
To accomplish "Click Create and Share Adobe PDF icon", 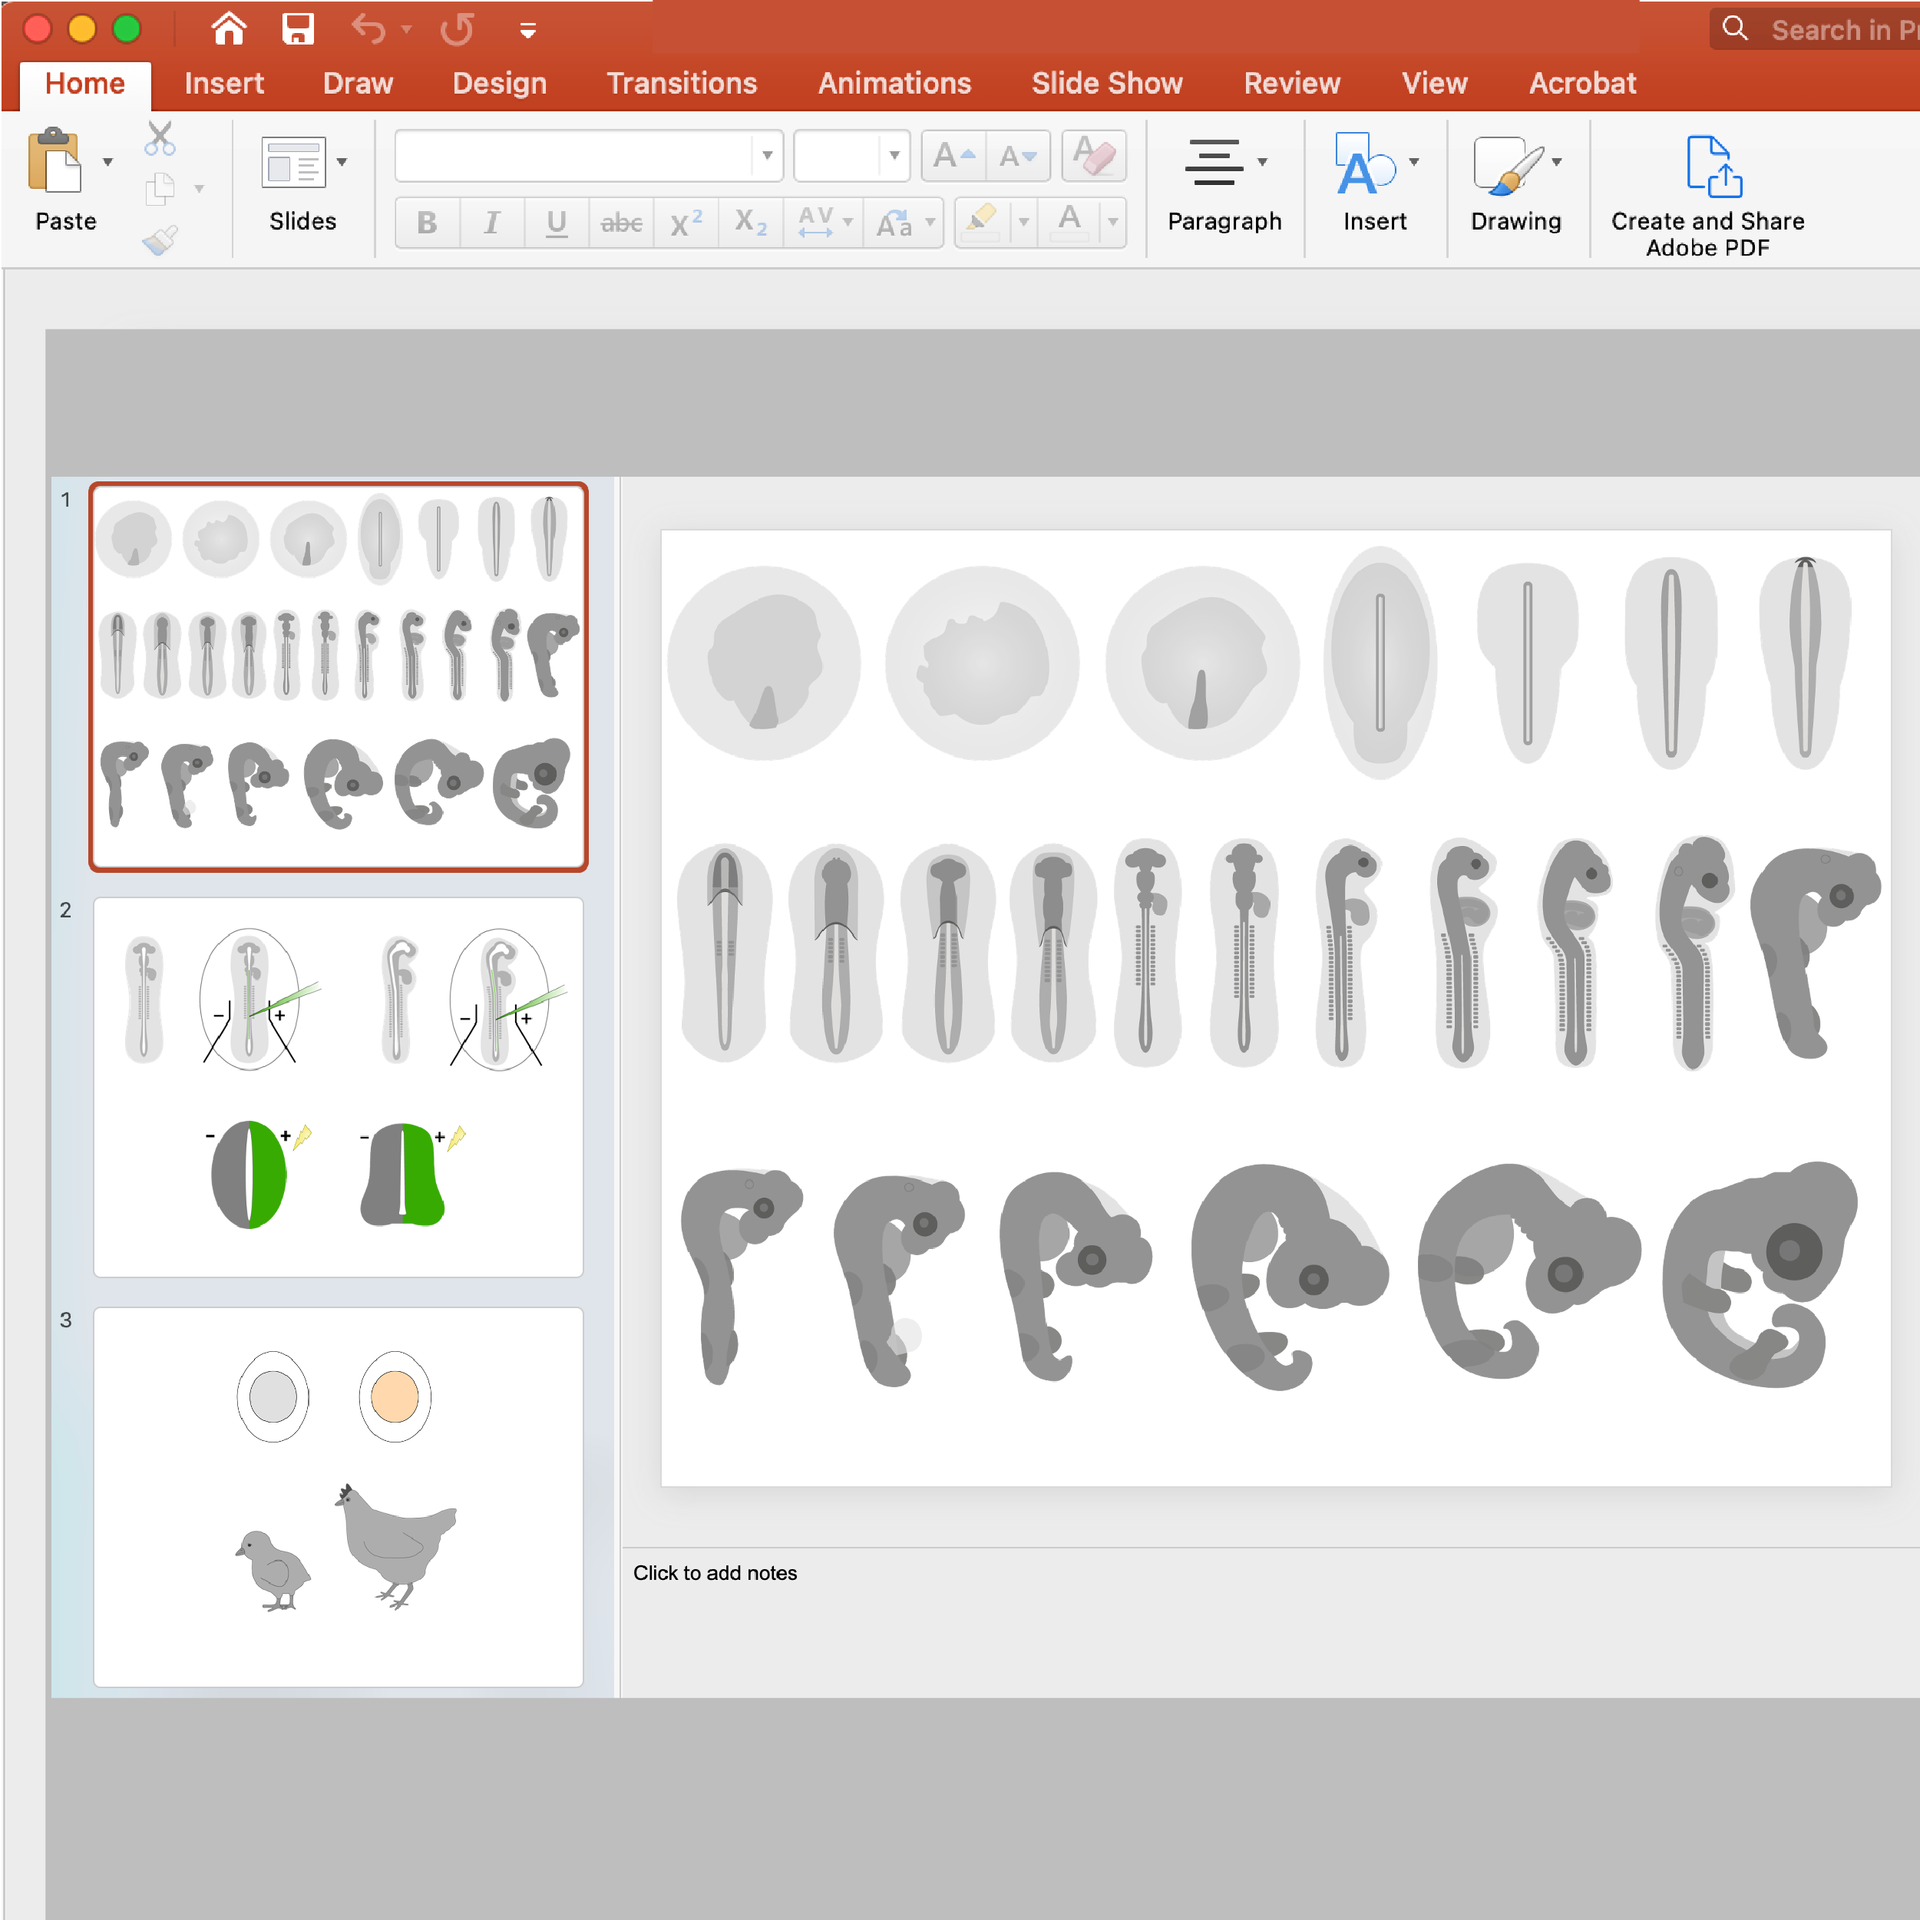I will [x=1714, y=166].
